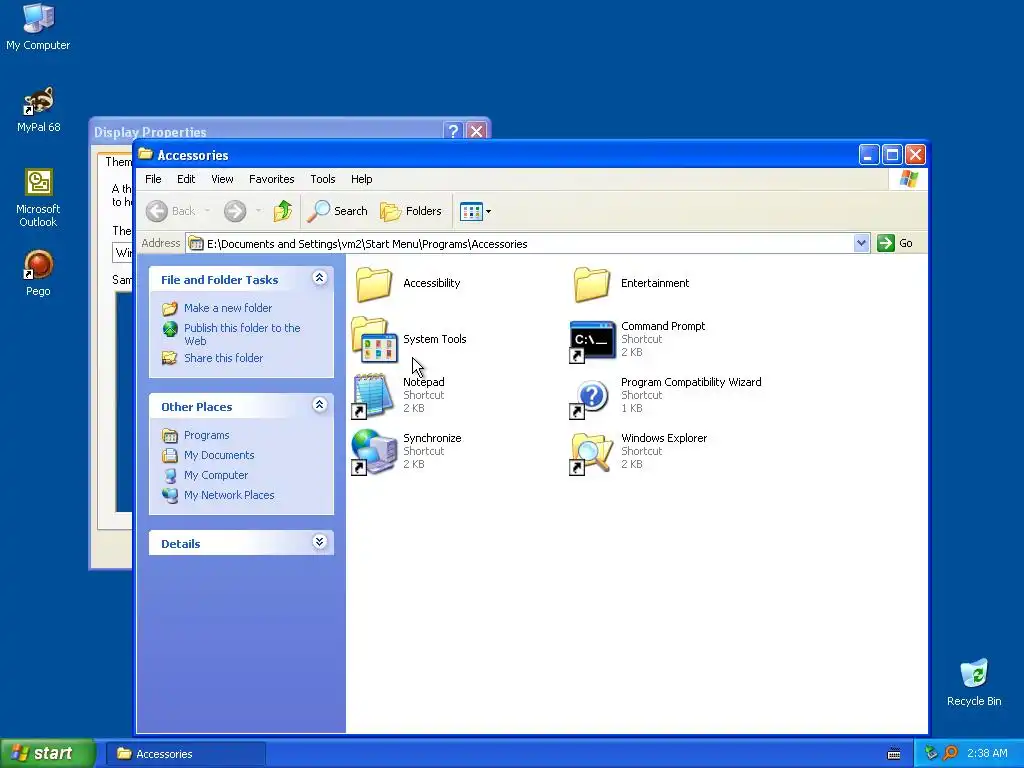Open the Help menu
Screen dimensions: 1024x768
361,179
